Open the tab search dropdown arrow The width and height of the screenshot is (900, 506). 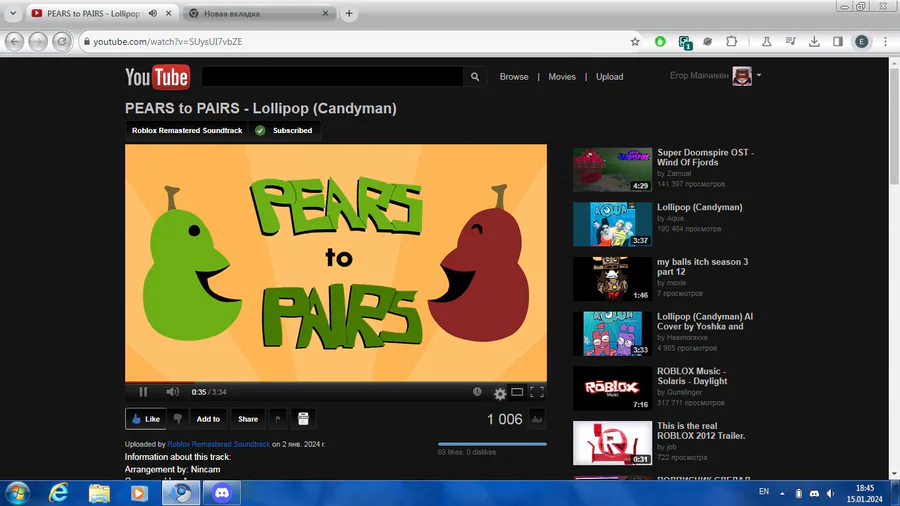tap(13, 13)
